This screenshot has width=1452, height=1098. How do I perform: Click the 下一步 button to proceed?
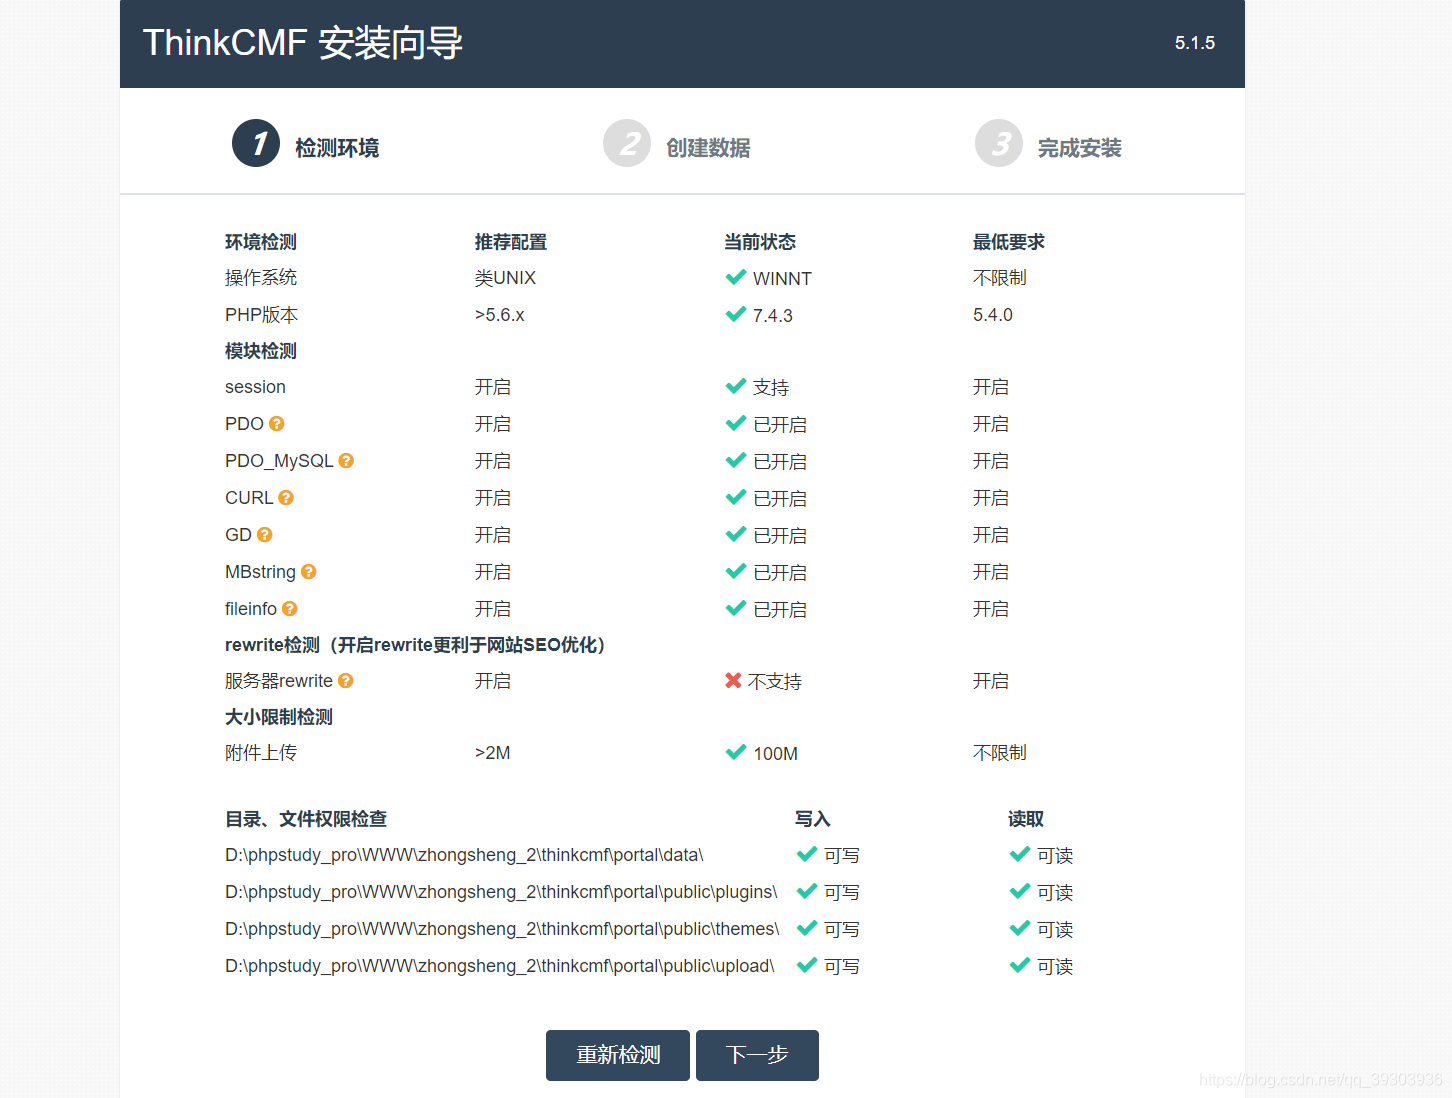click(x=757, y=1055)
